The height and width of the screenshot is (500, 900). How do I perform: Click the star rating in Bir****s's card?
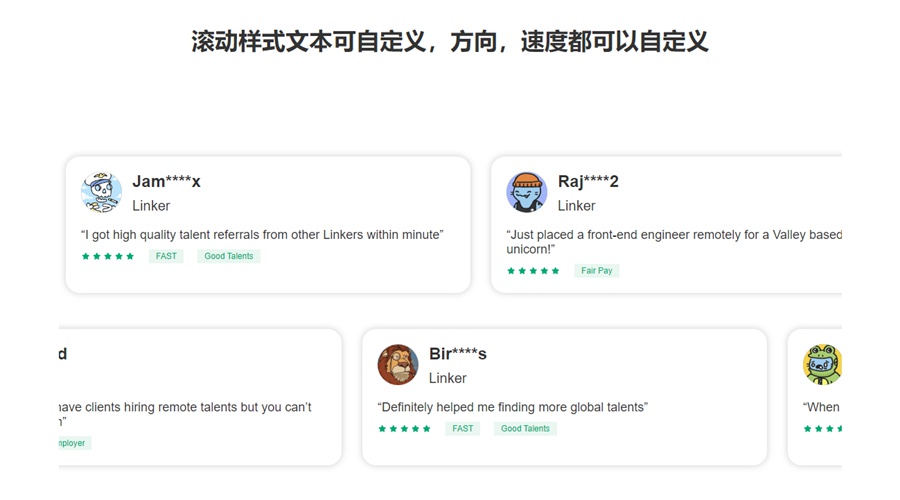(404, 429)
